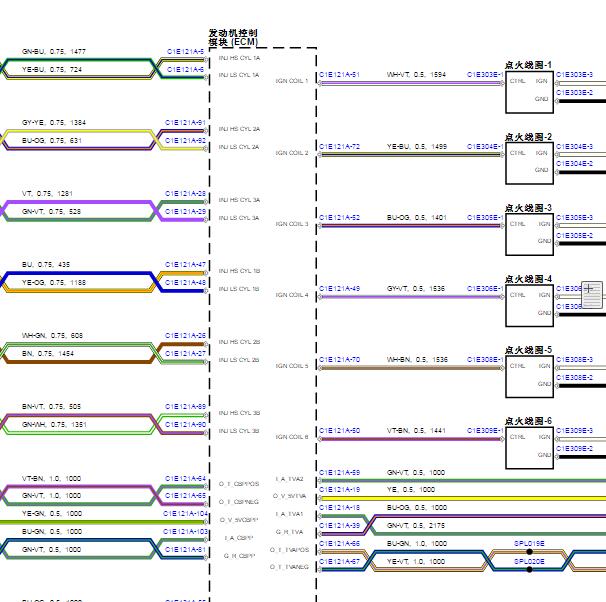Click wire label YE-BU, 0.75, 724
Image resolution: width=606 pixels, height=602 pixels.
tap(52, 70)
